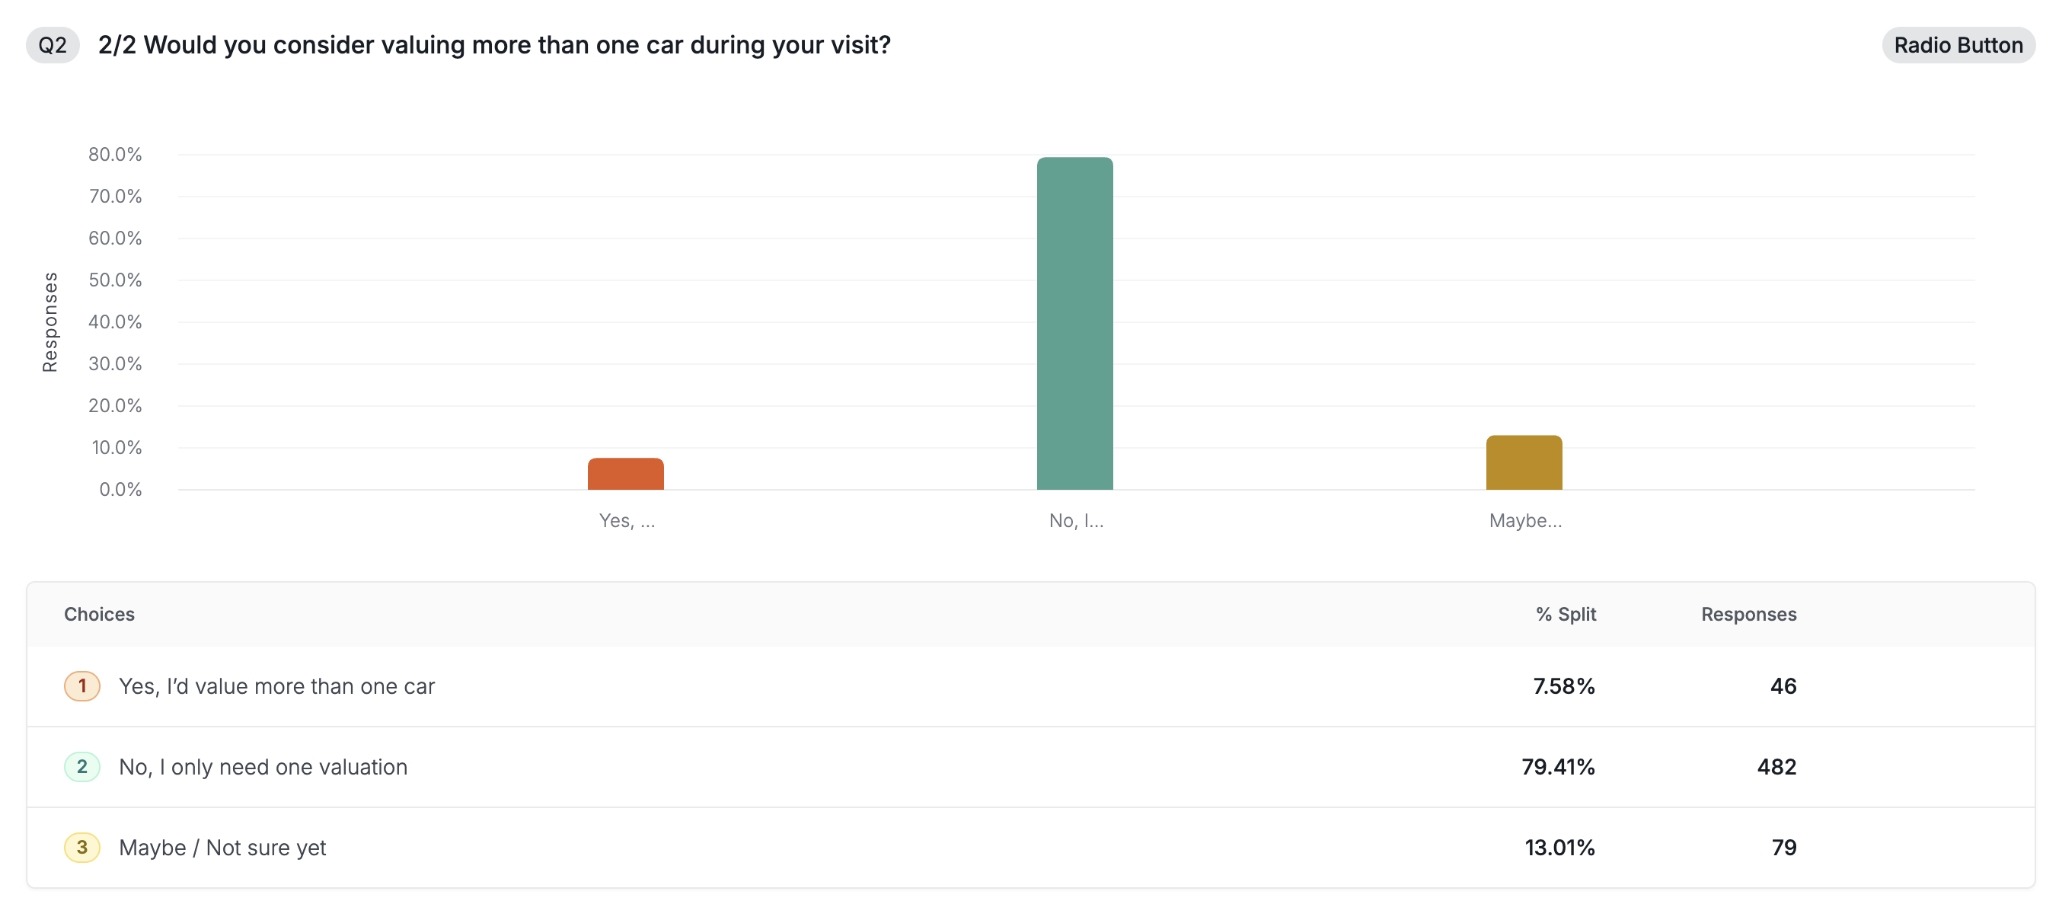Viewport: 2062px width, 914px height.
Task: Click the 'Maybe...' x-axis label
Action: [x=1525, y=520]
